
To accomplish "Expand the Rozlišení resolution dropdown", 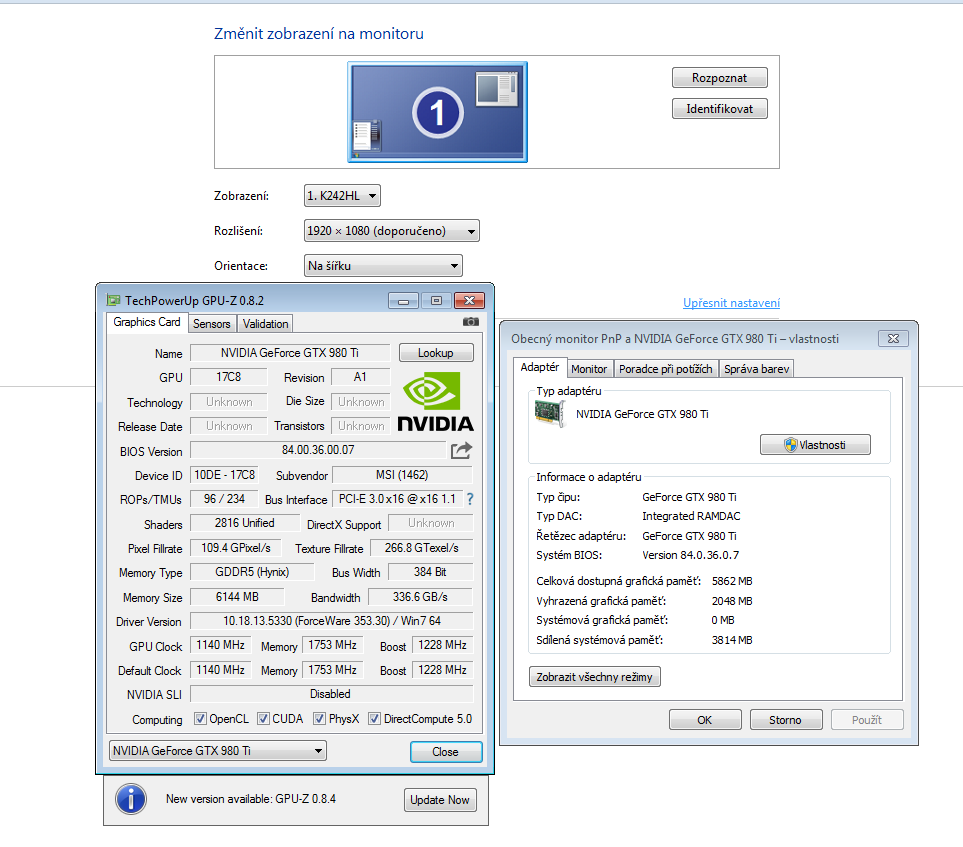I will coord(391,231).
